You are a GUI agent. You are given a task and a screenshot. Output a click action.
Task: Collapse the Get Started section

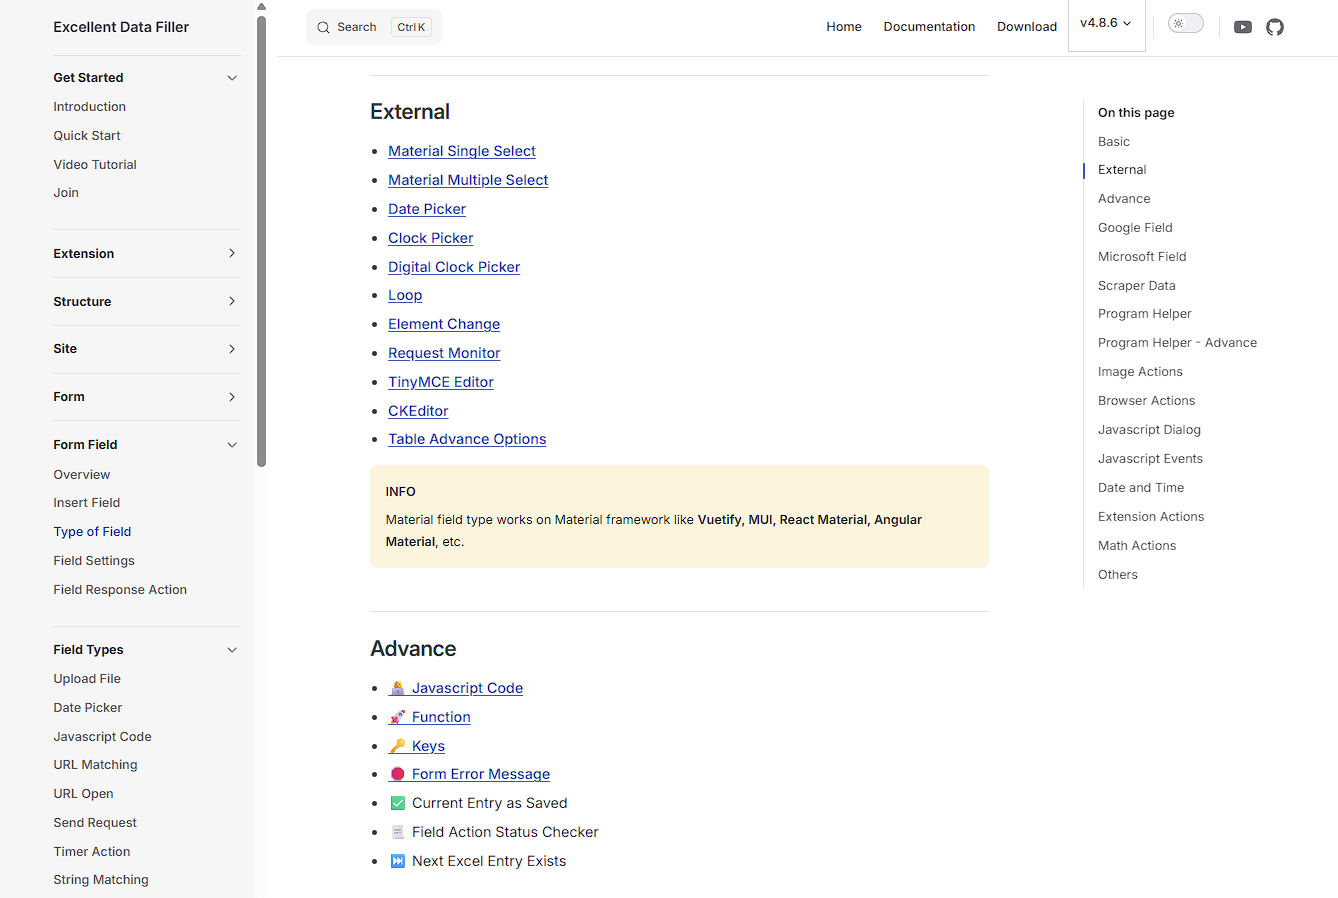tap(231, 78)
